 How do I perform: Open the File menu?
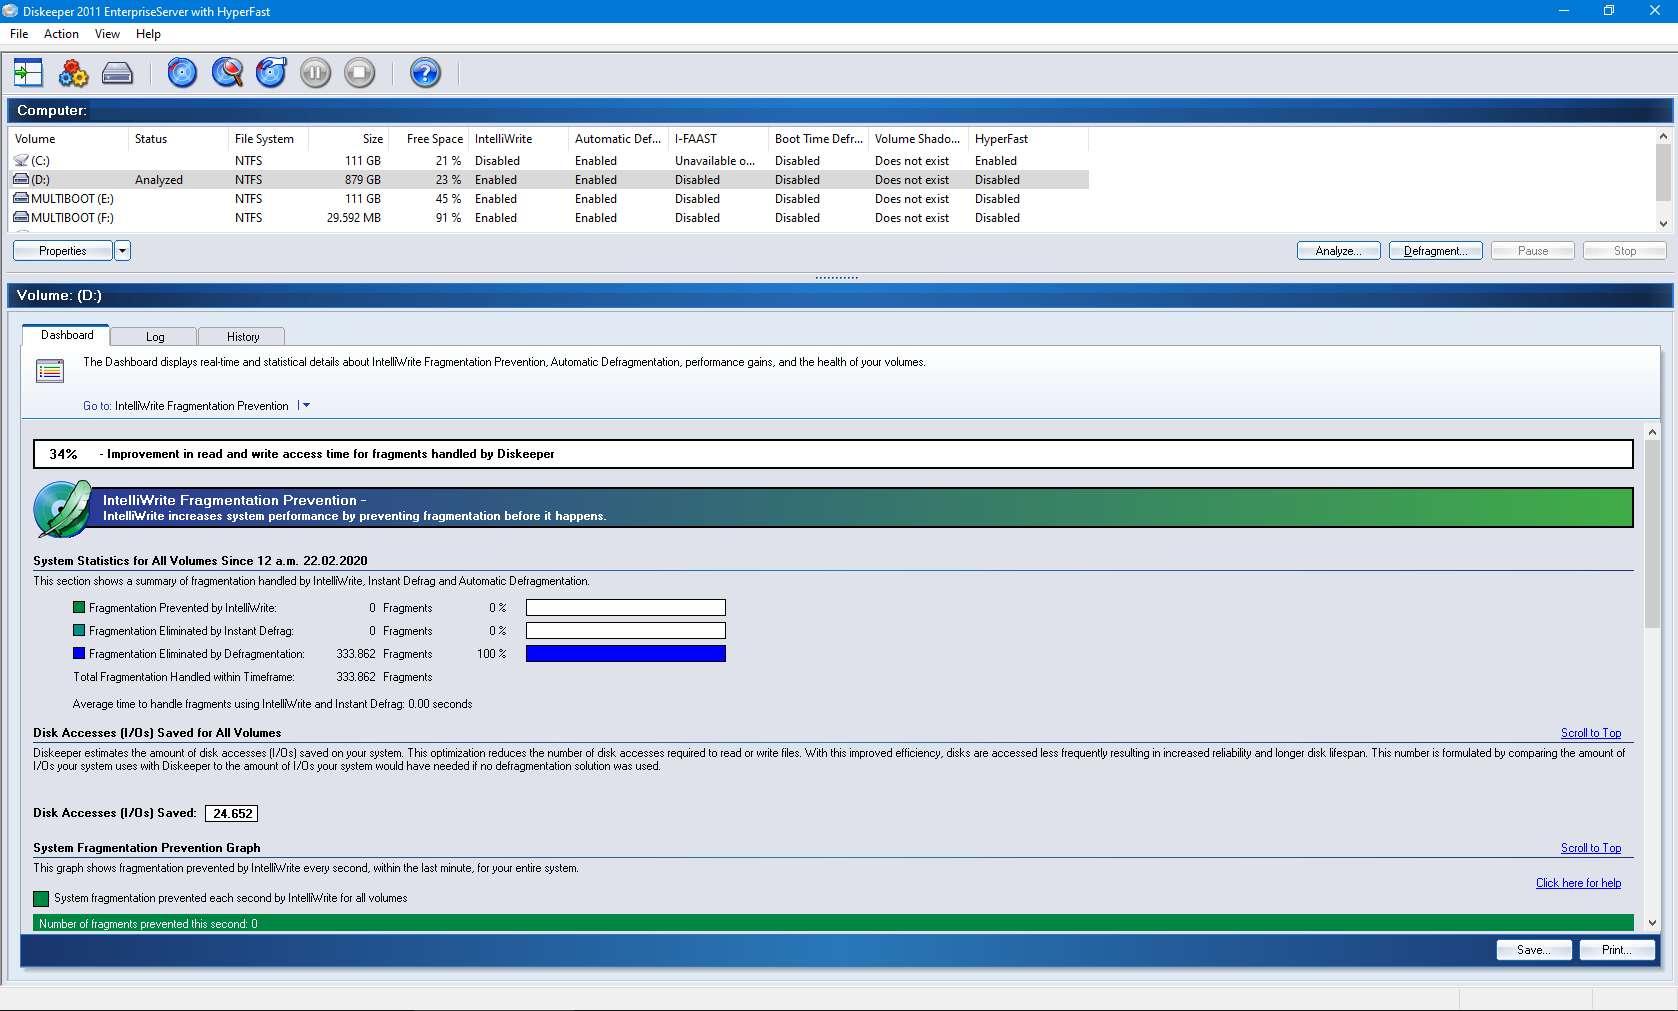pyautogui.click(x=19, y=34)
